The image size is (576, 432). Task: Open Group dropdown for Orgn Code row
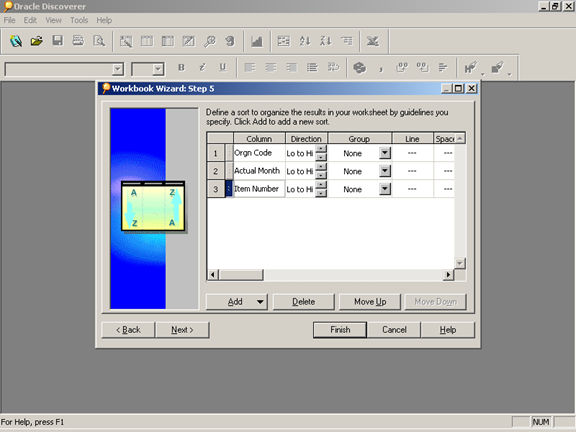point(385,153)
